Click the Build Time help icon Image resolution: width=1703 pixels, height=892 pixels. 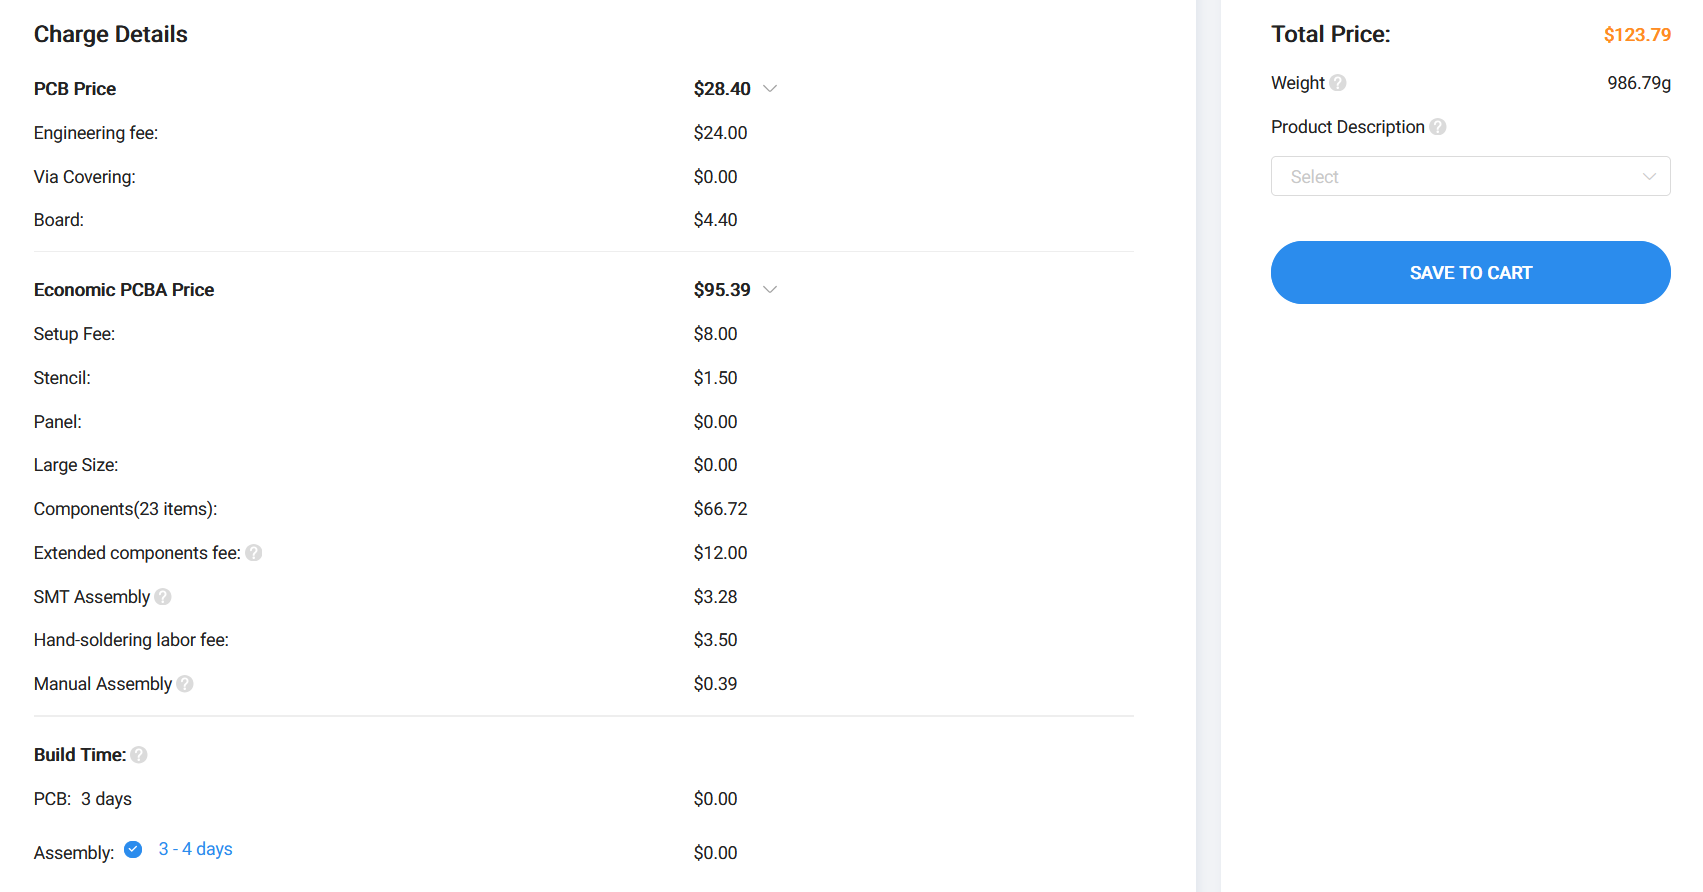tap(139, 755)
